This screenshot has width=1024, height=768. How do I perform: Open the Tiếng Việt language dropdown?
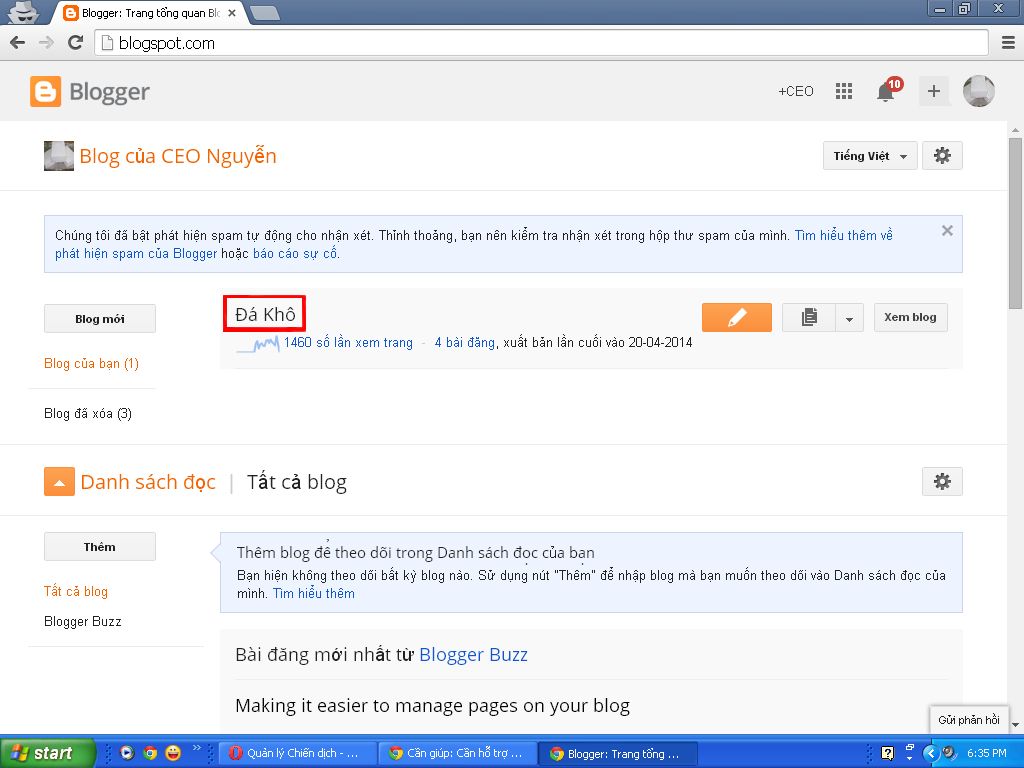(869, 156)
